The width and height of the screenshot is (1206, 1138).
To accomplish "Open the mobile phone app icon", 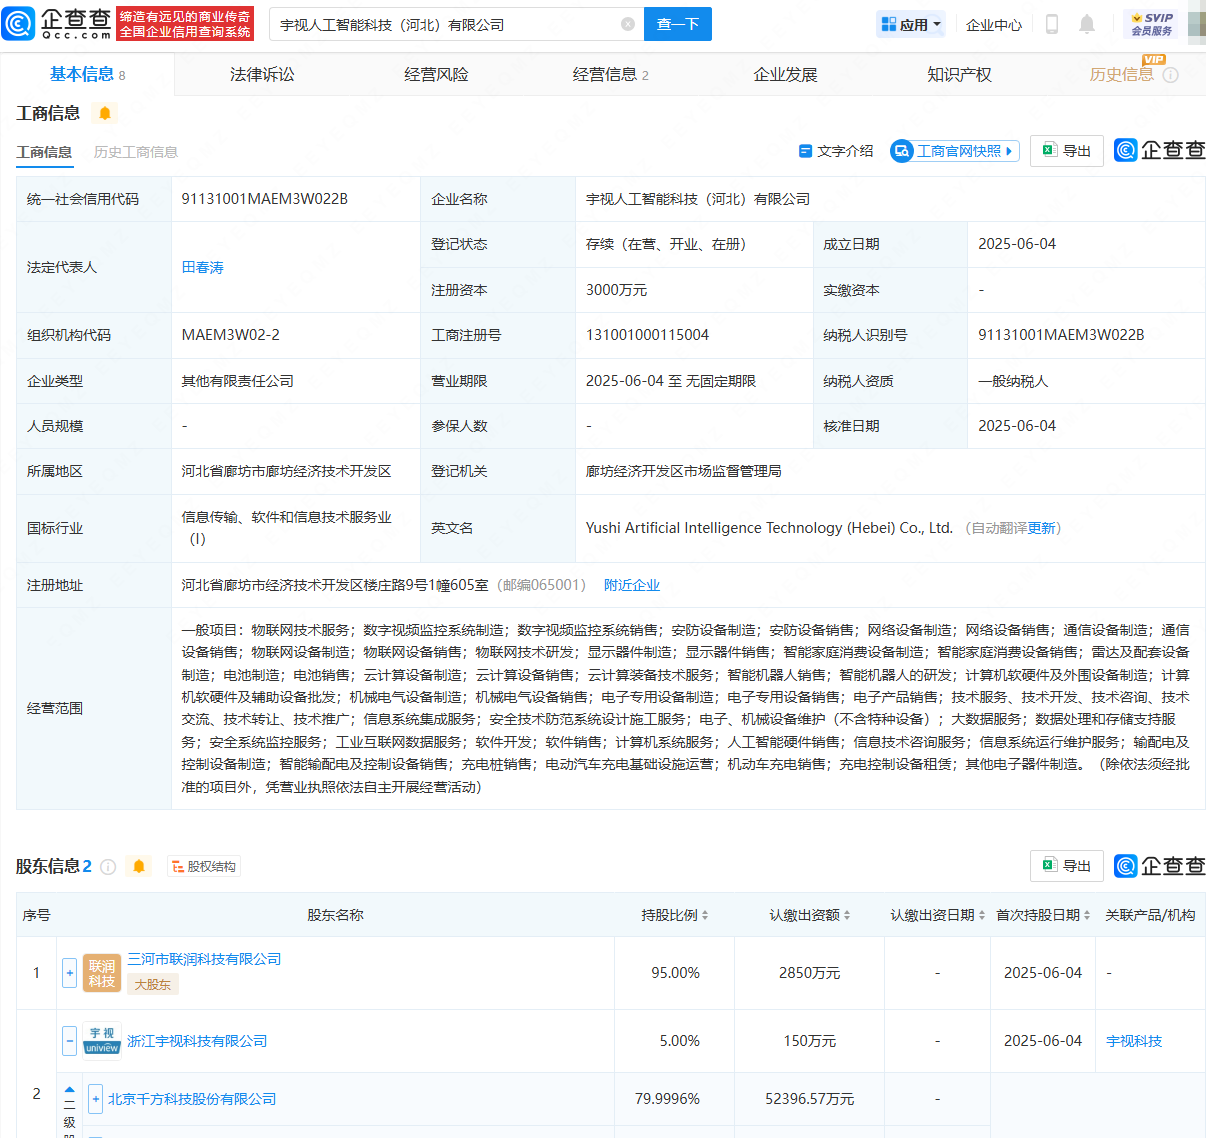I will (1051, 24).
